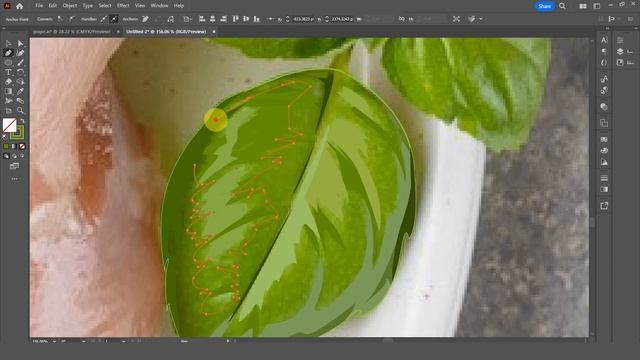640x360 pixels.
Task: Select the Scissors tool
Action: pyautogui.click(x=8, y=101)
